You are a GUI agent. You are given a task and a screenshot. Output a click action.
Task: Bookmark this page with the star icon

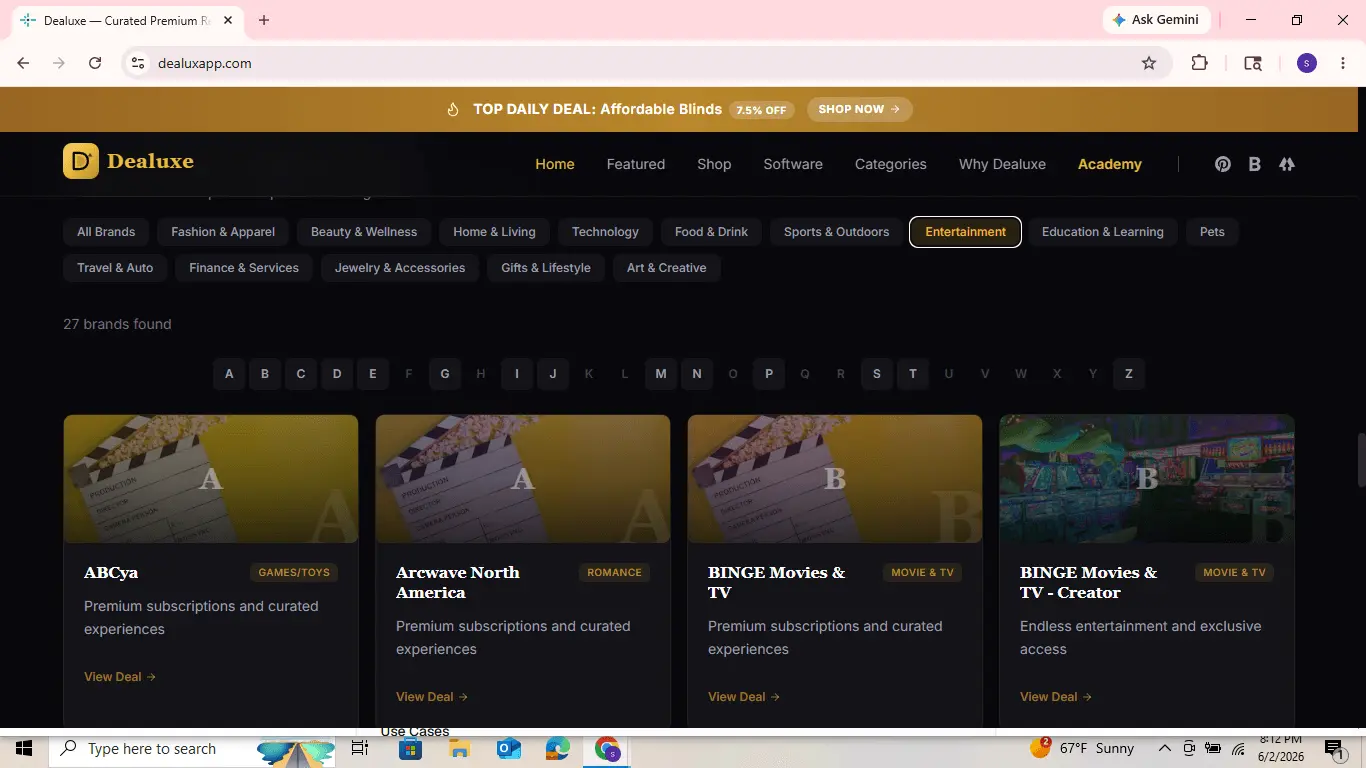point(1149,63)
